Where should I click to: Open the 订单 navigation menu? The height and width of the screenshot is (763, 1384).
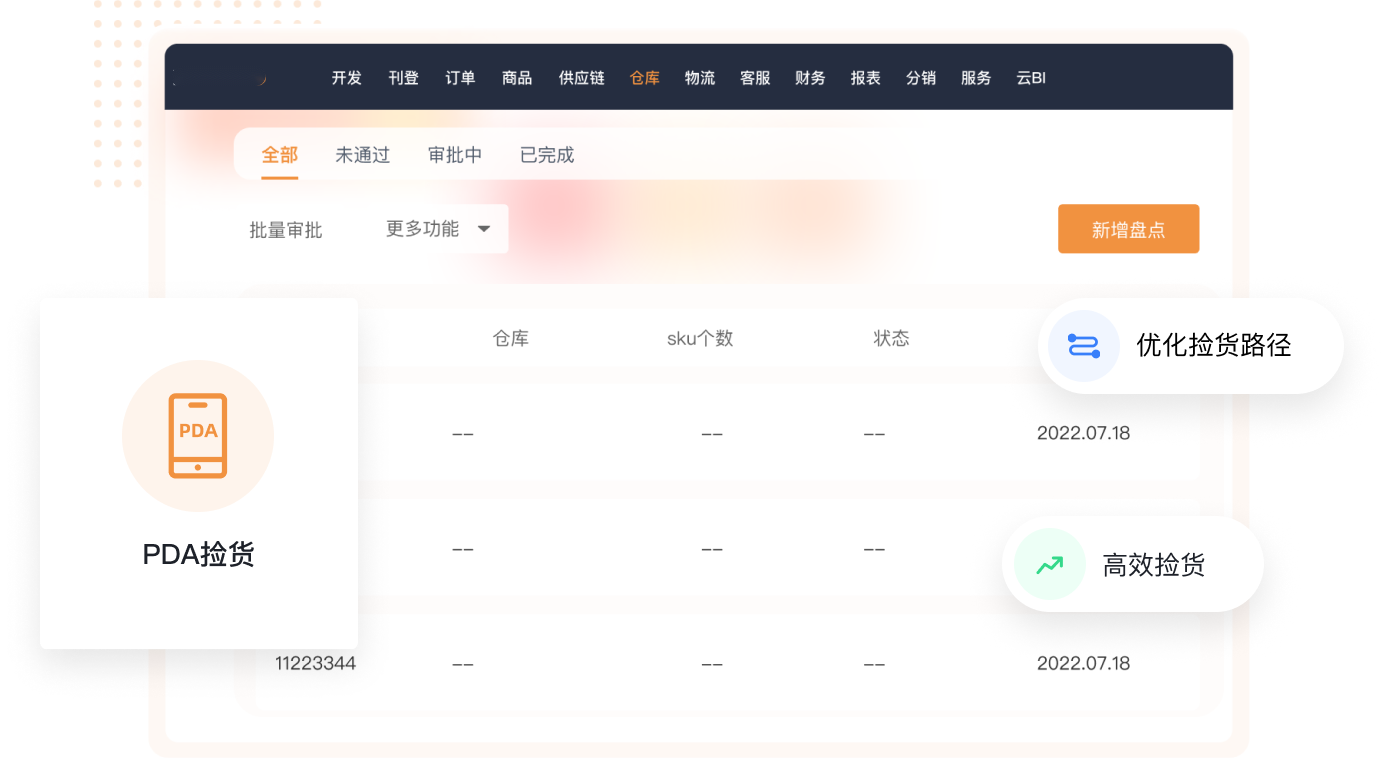tap(460, 78)
